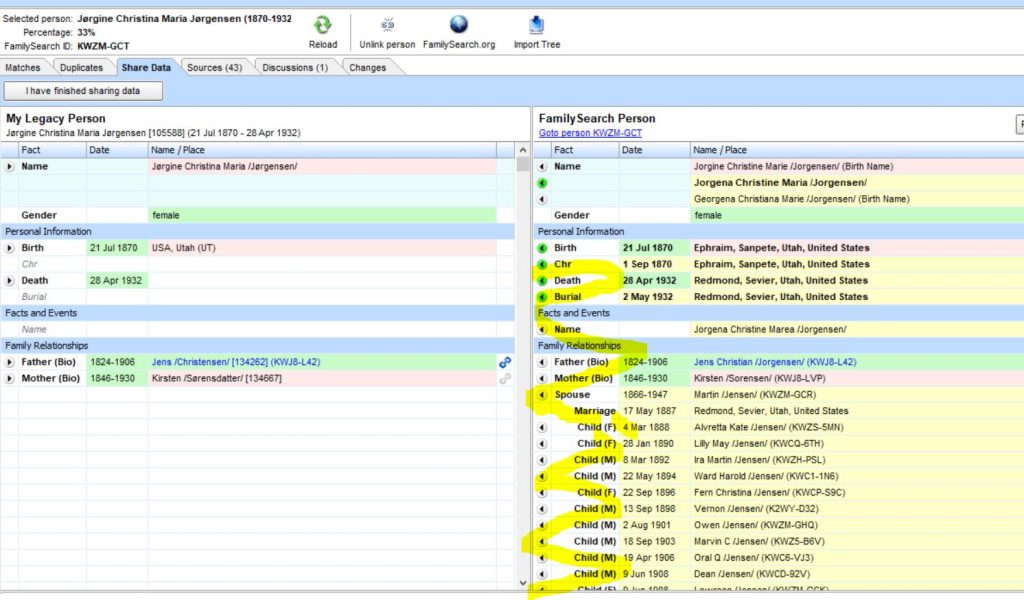This screenshot has width=1024, height=600.
Task: Click FamilySearch panel 'Fact' column header
Action: (x=585, y=150)
